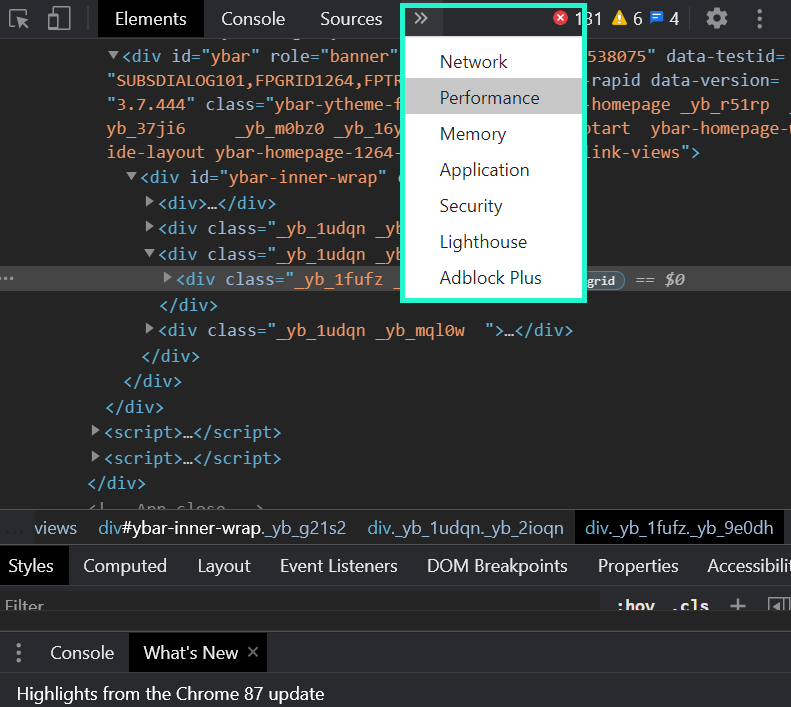This screenshot has width=791, height=707.
Task: Switch to the Console tab
Action: pyautogui.click(x=253, y=19)
